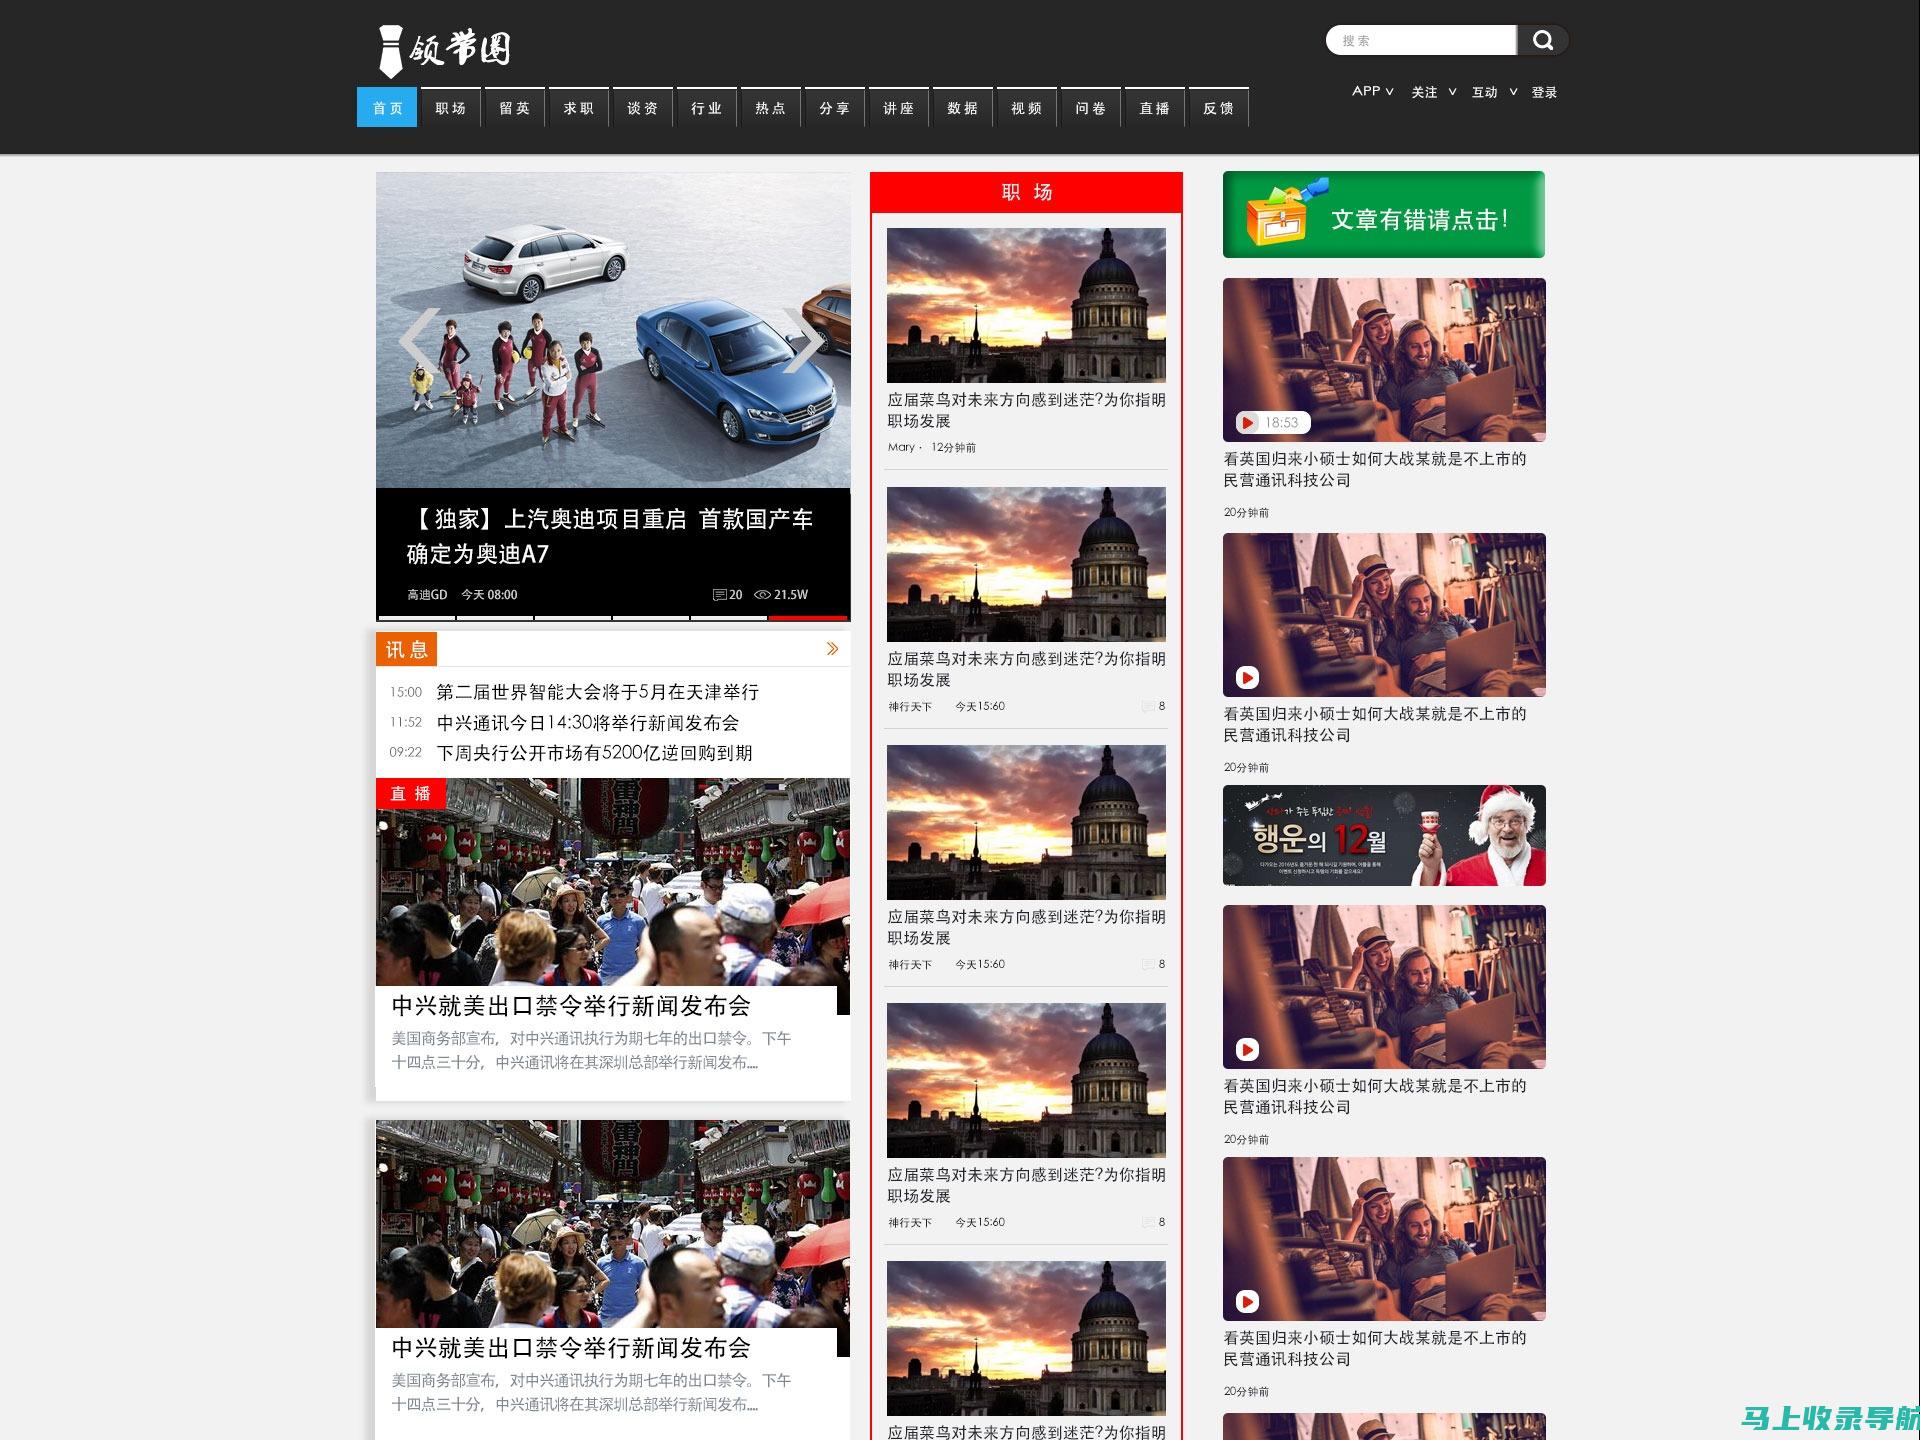Image resolution: width=1920 pixels, height=1440 pixels.
Task: Open the 领带圈 site logo
Action: click(x=445, y=50)
